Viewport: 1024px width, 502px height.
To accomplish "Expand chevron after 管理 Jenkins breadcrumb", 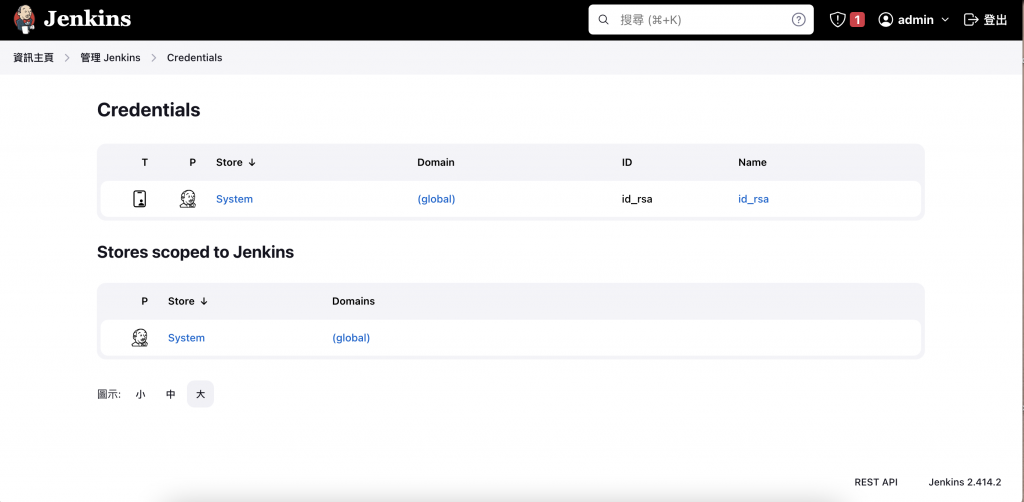I will coord(154,57).
